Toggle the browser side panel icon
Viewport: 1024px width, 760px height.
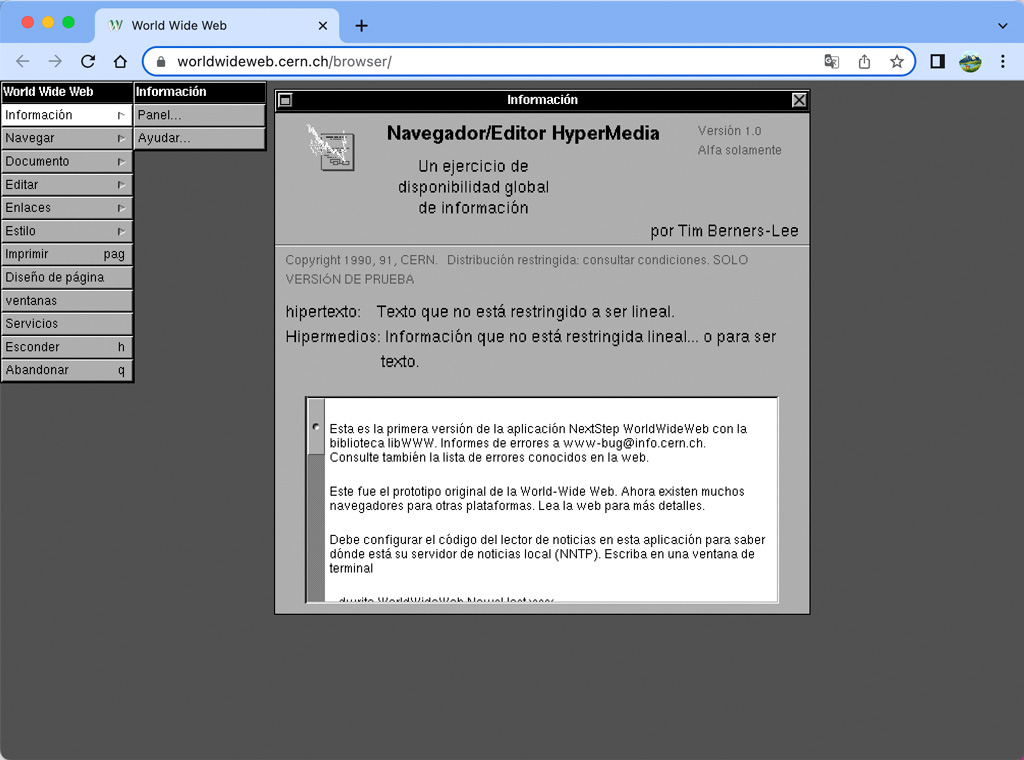(x=938, y=61)
